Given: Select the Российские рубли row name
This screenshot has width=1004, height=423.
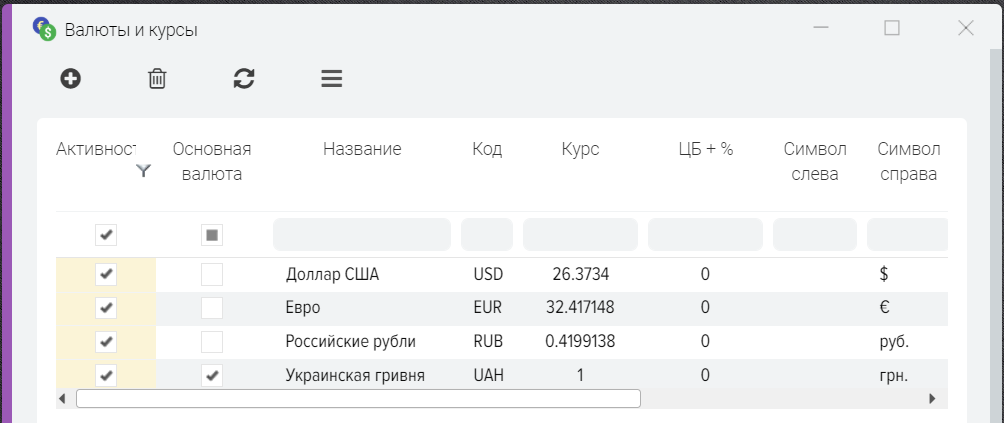Looking at the screenshot, I should pos(350,342).
